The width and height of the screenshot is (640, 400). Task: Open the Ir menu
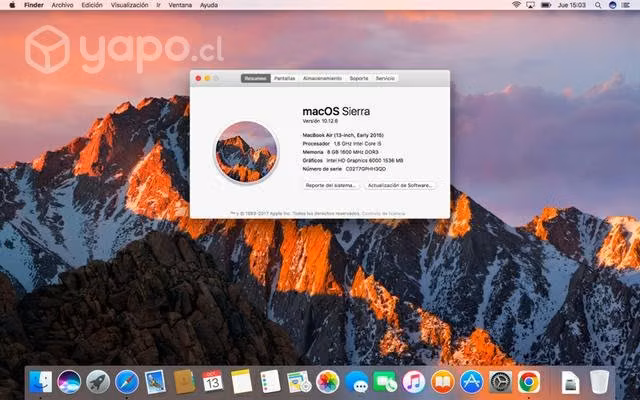158,5
